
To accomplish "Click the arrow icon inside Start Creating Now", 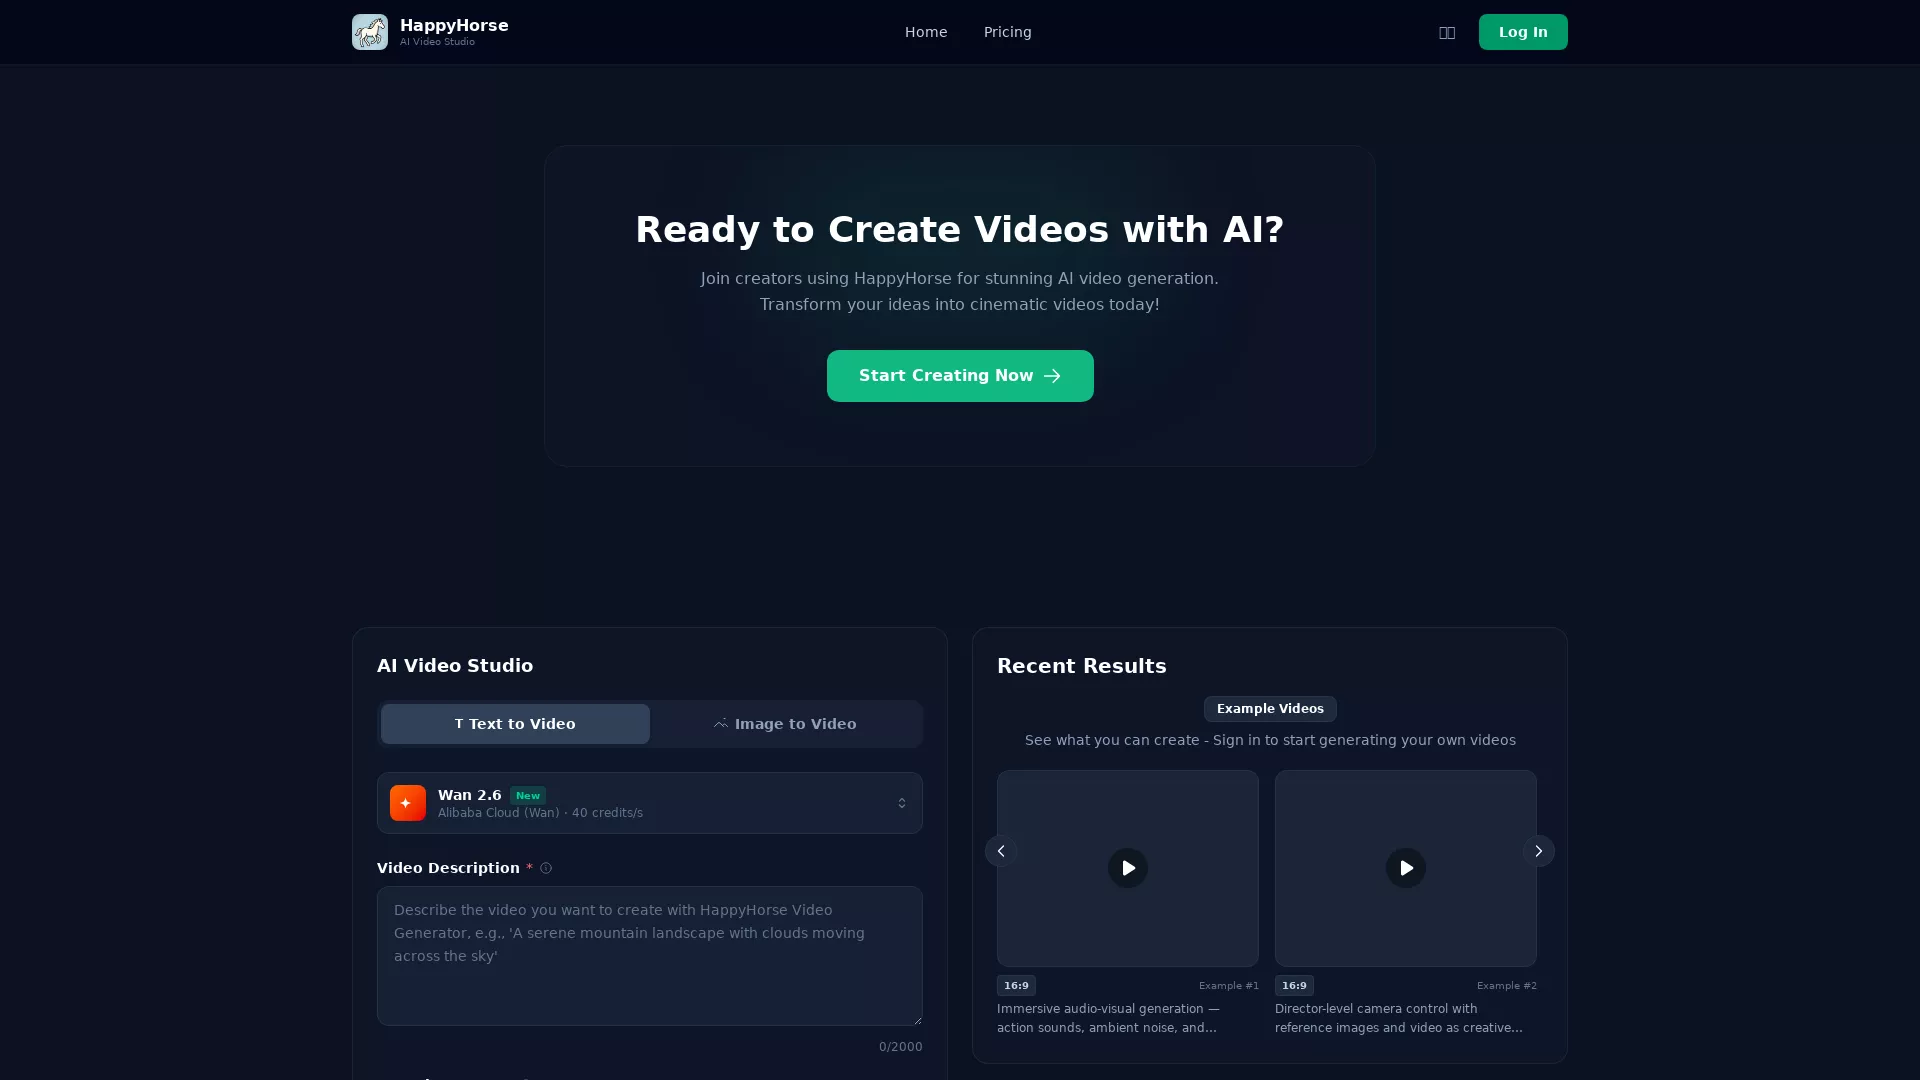I will 1052,375.
